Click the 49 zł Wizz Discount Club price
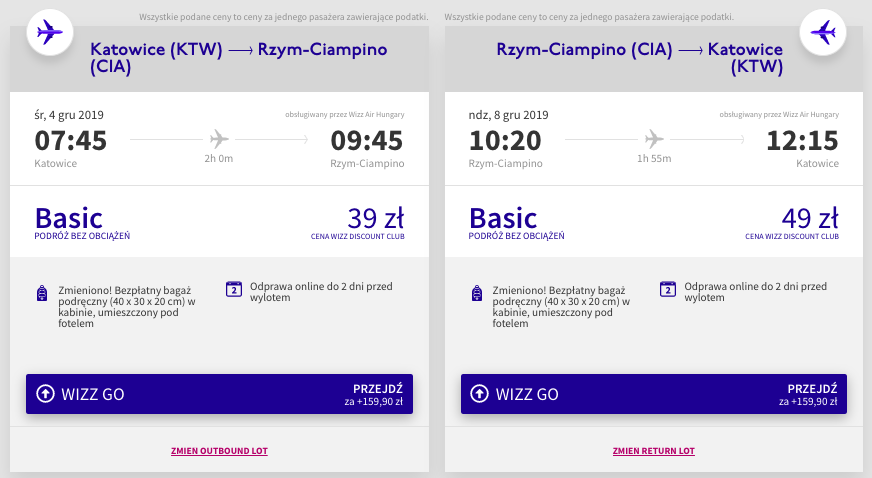Viewport: 872px width, 478px height. [792, 223]
